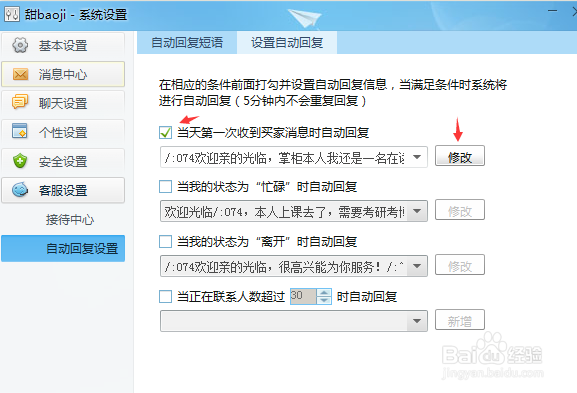Select 自动回复设置 sub-item

[x=63, y=248]
